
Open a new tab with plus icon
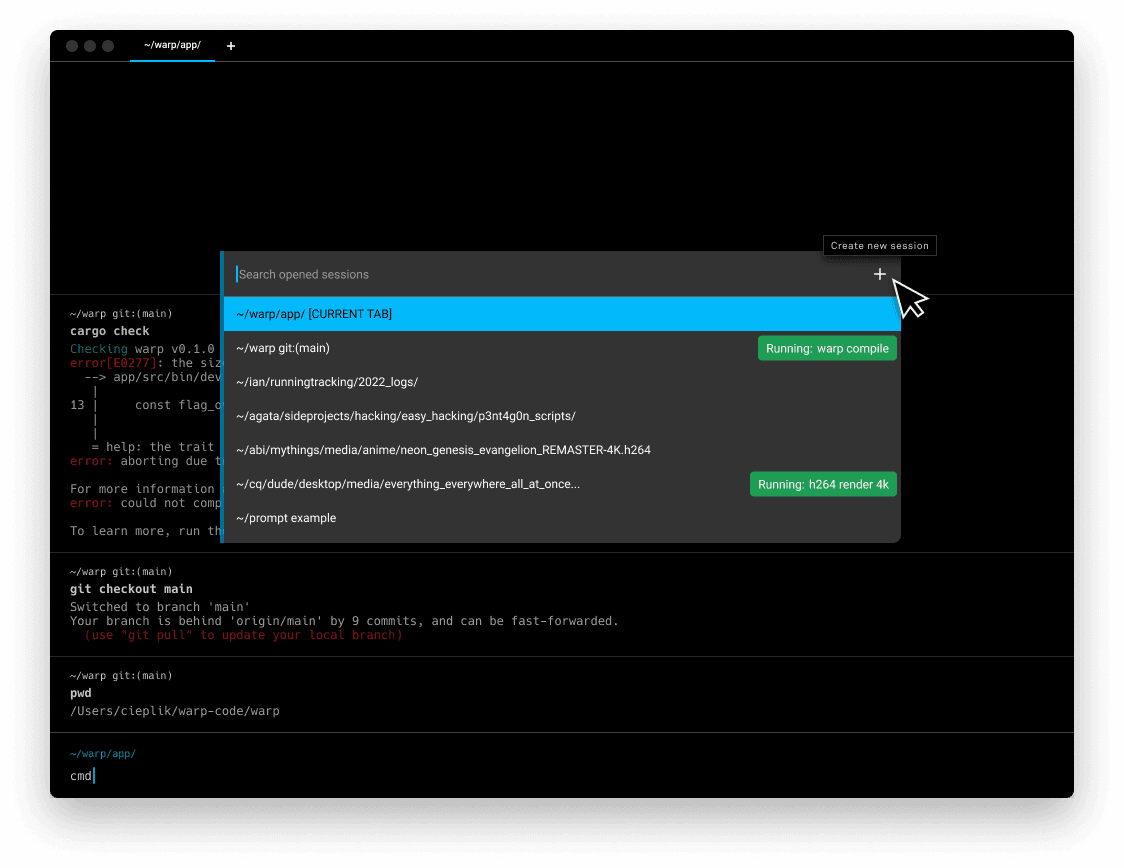231,46
